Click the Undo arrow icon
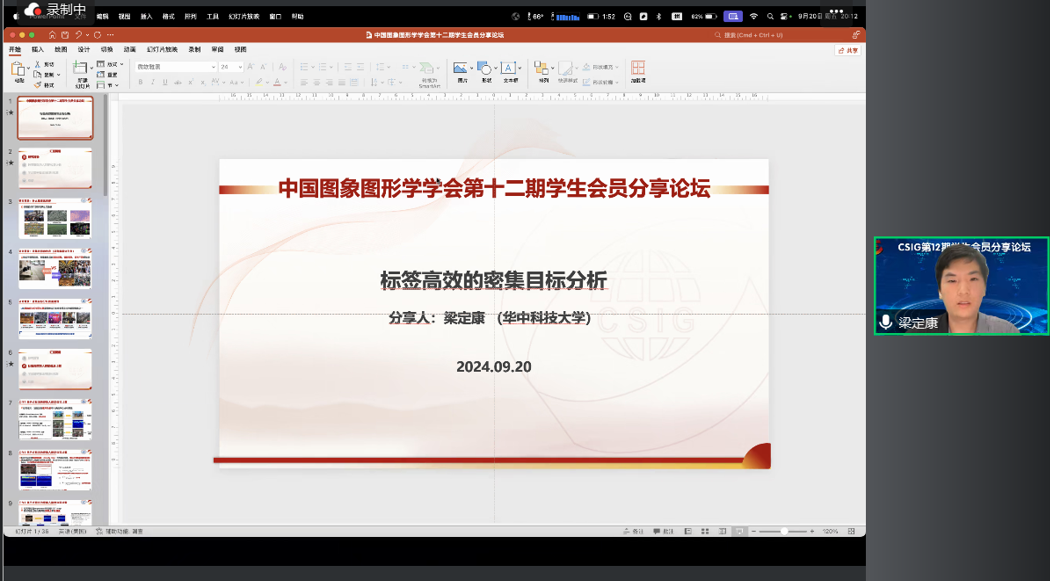The width and height of the screenshot is (1050, 581). click(x=78, y=35)
